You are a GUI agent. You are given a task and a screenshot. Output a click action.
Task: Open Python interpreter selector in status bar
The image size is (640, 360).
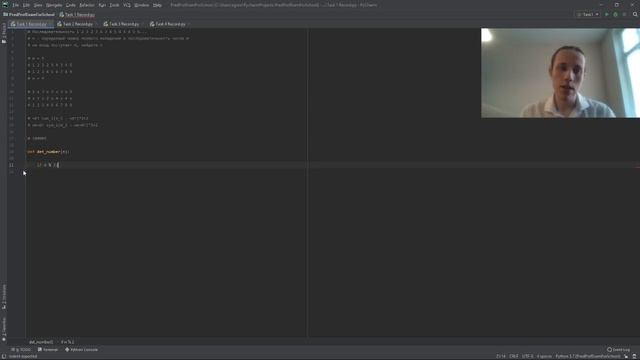click(588, 357)
